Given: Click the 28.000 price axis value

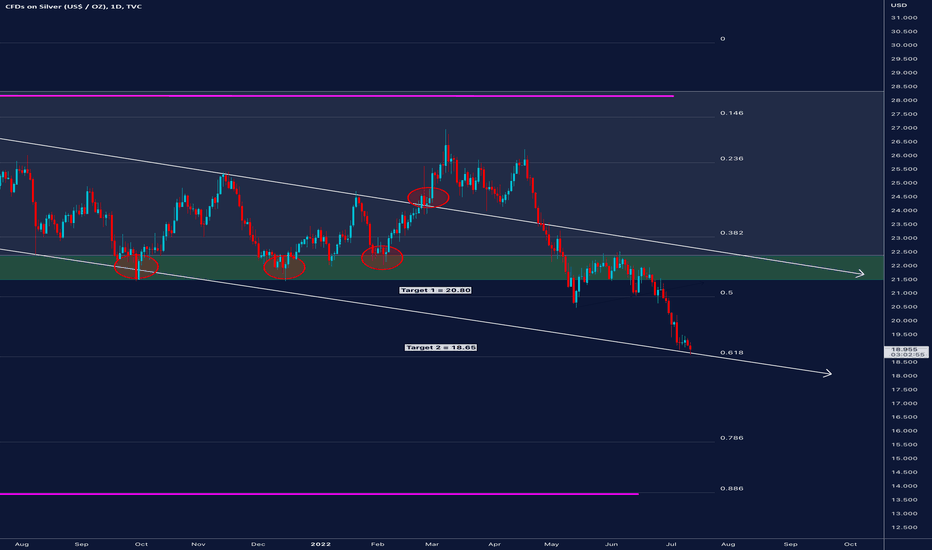Looking at the screenshot, I should (x=903, y=100).
